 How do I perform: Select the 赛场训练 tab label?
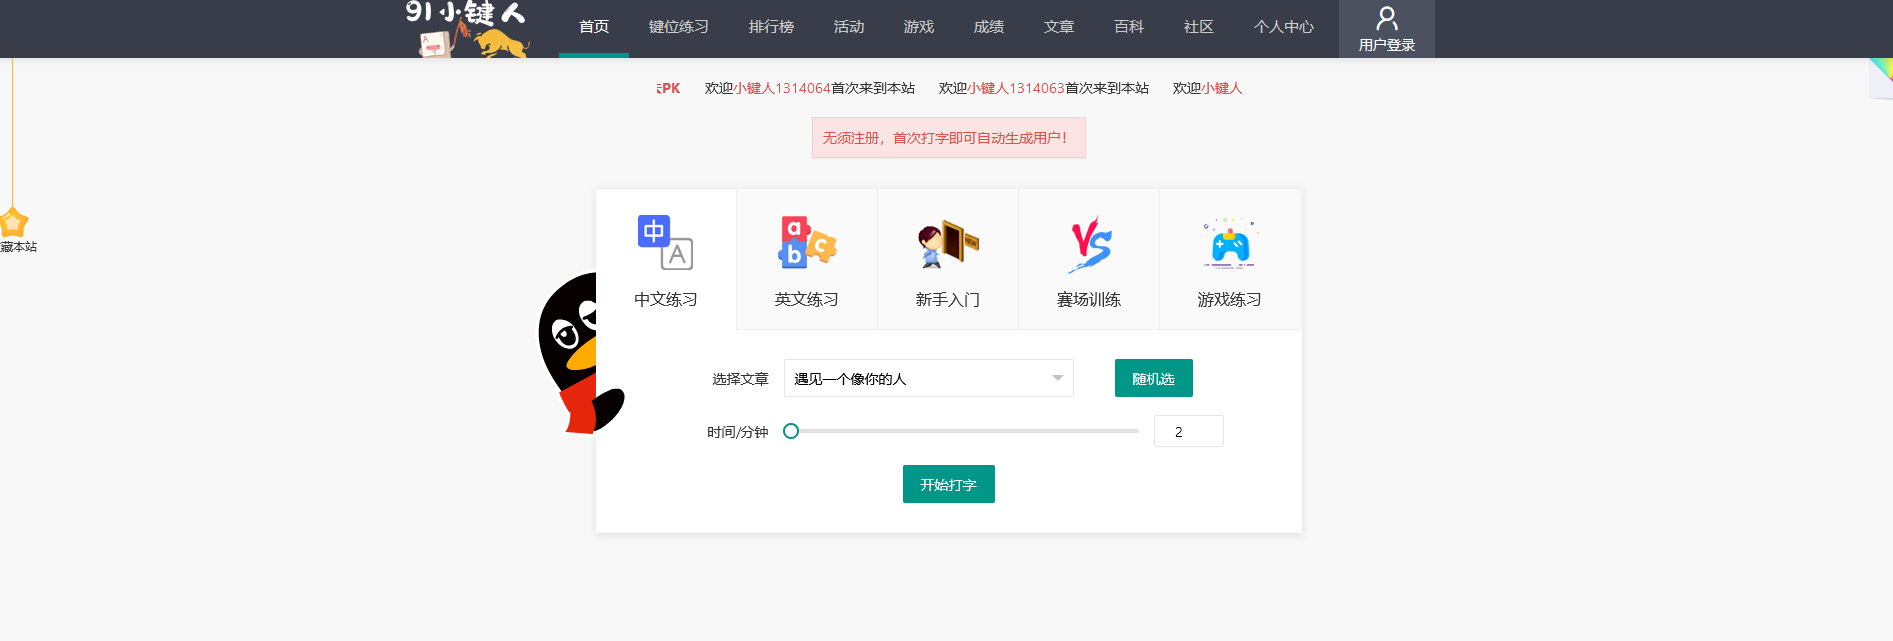(x=1089, y=300)
